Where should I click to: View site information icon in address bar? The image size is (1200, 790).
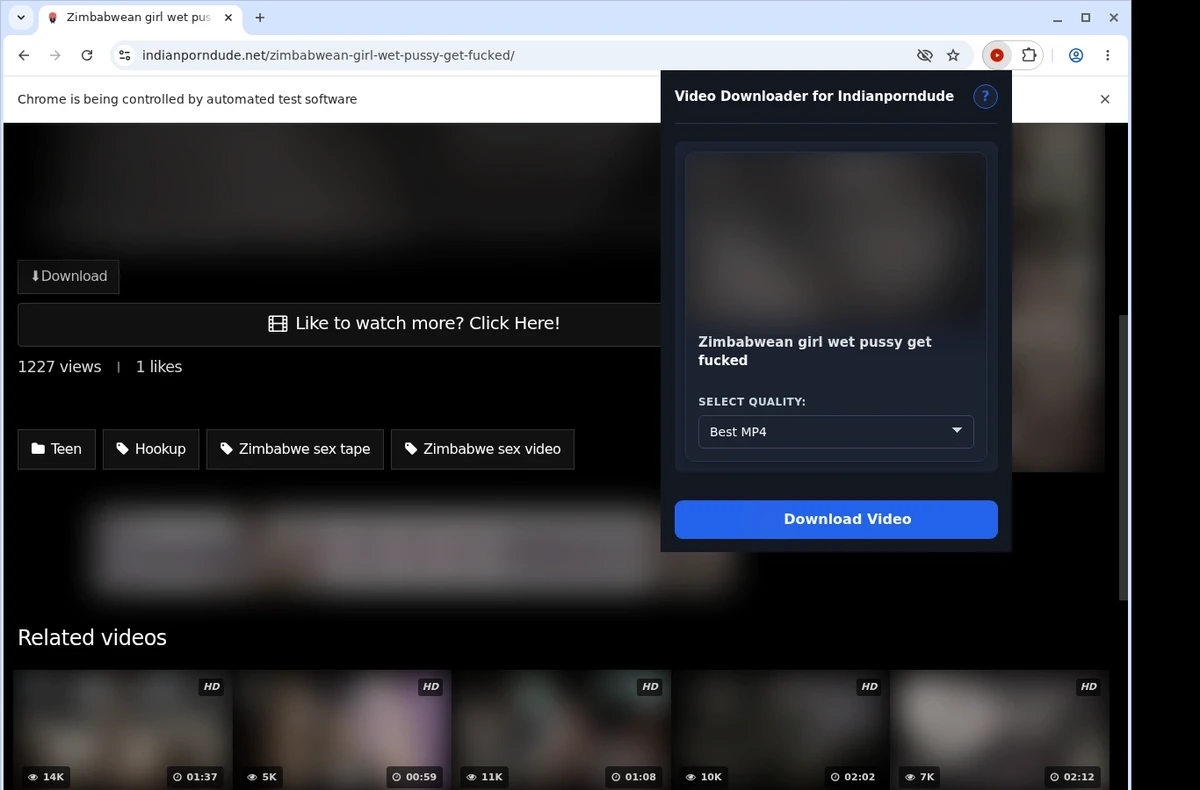(124, 56)
